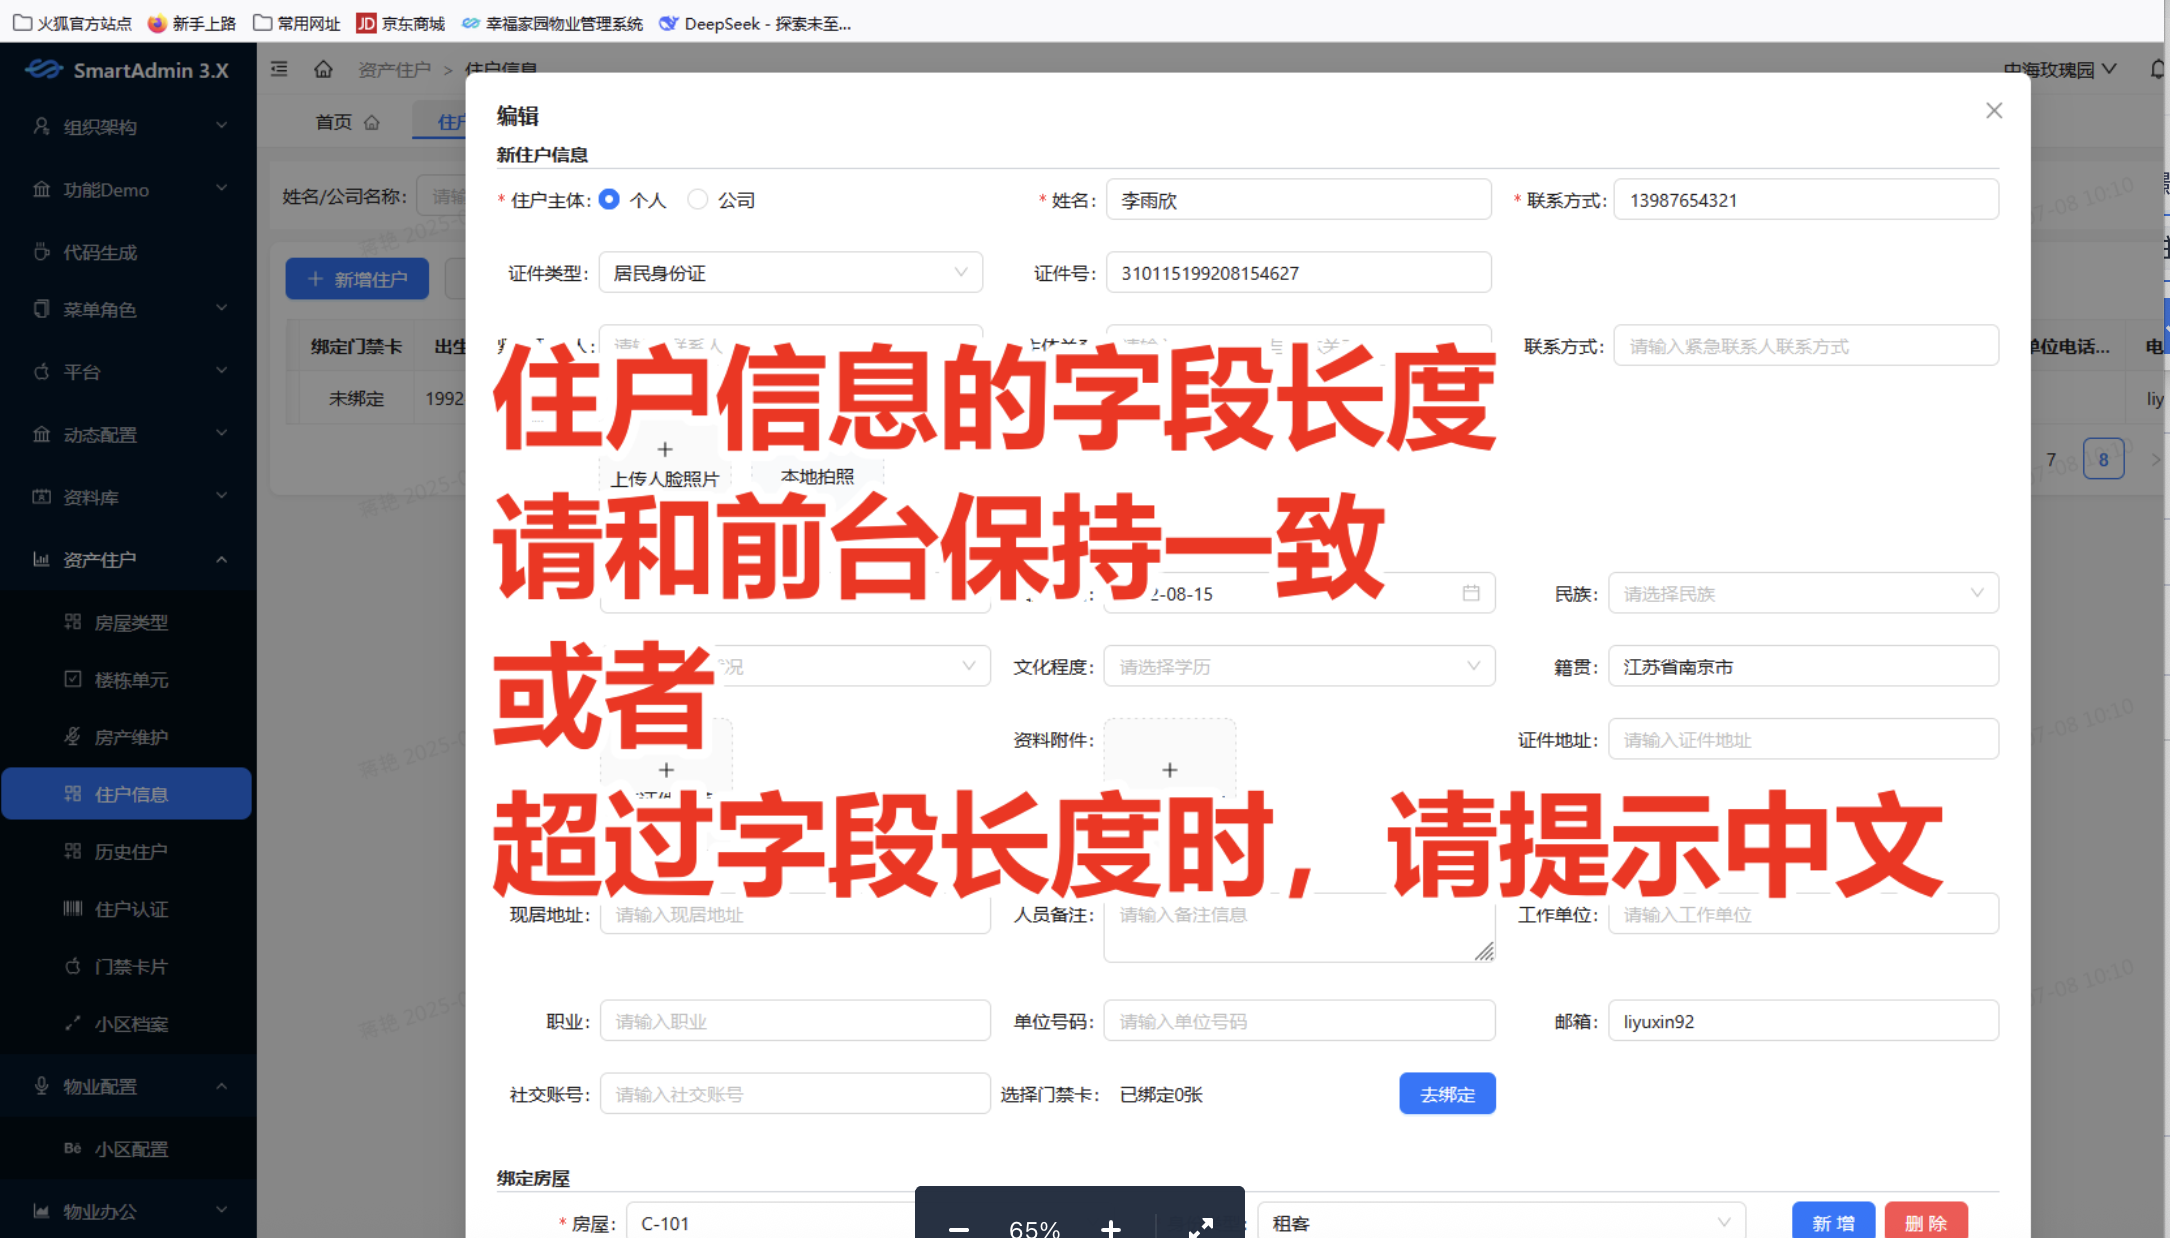Viewport: 2170px width, 1238px height.
Task: Open the 民族 selection dropdown
Action: (1802, 594)
